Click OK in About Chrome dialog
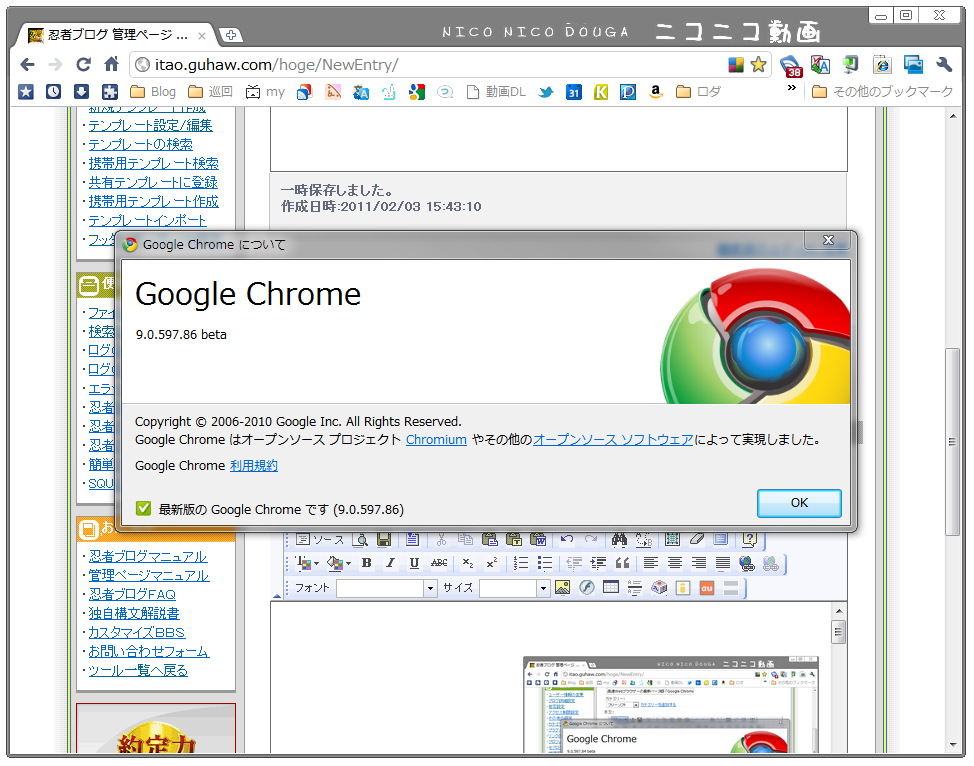Screen dimensions: 974x766 point(799,503)
